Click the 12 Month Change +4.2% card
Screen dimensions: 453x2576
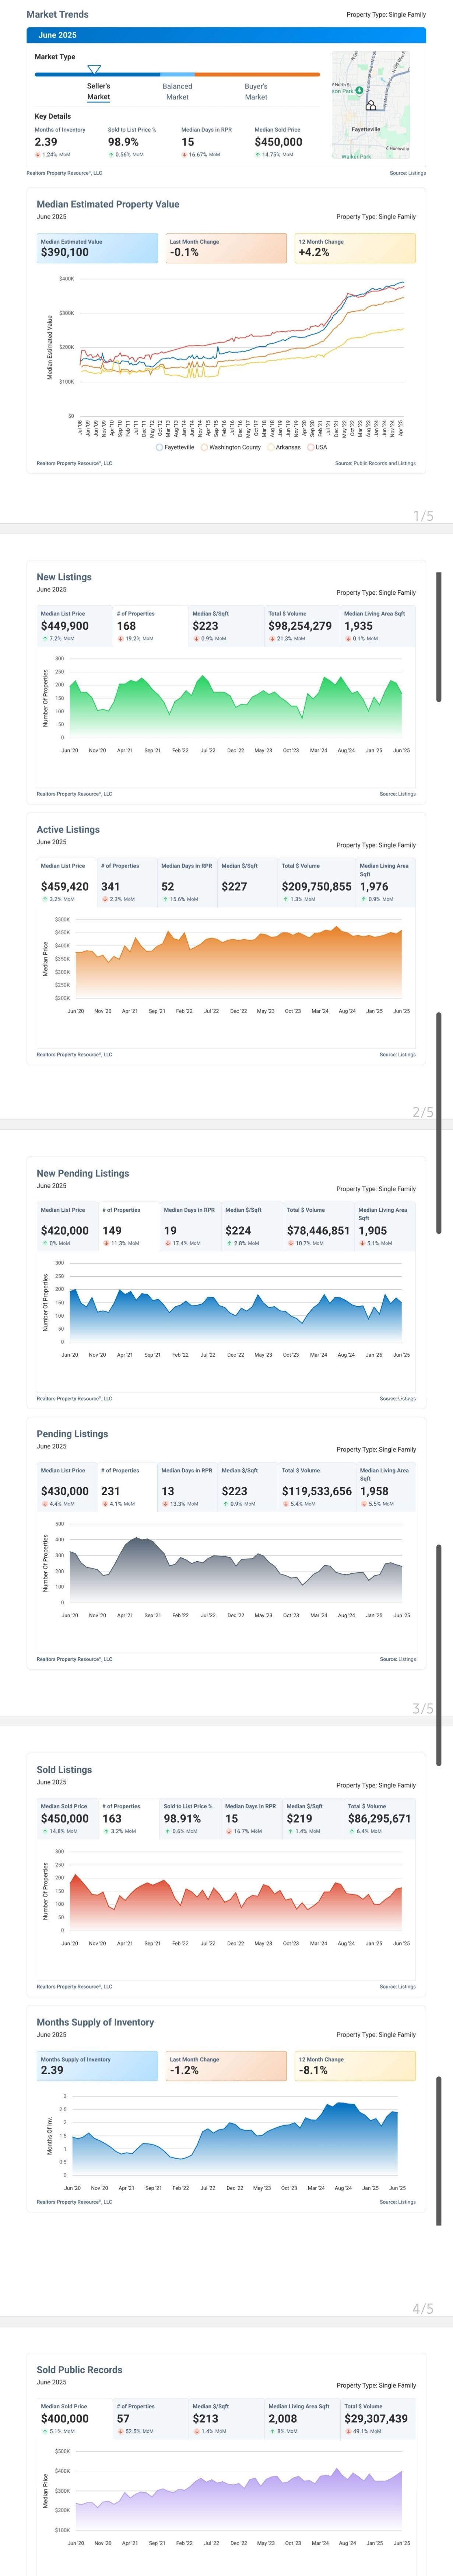(x=355, y=248)
